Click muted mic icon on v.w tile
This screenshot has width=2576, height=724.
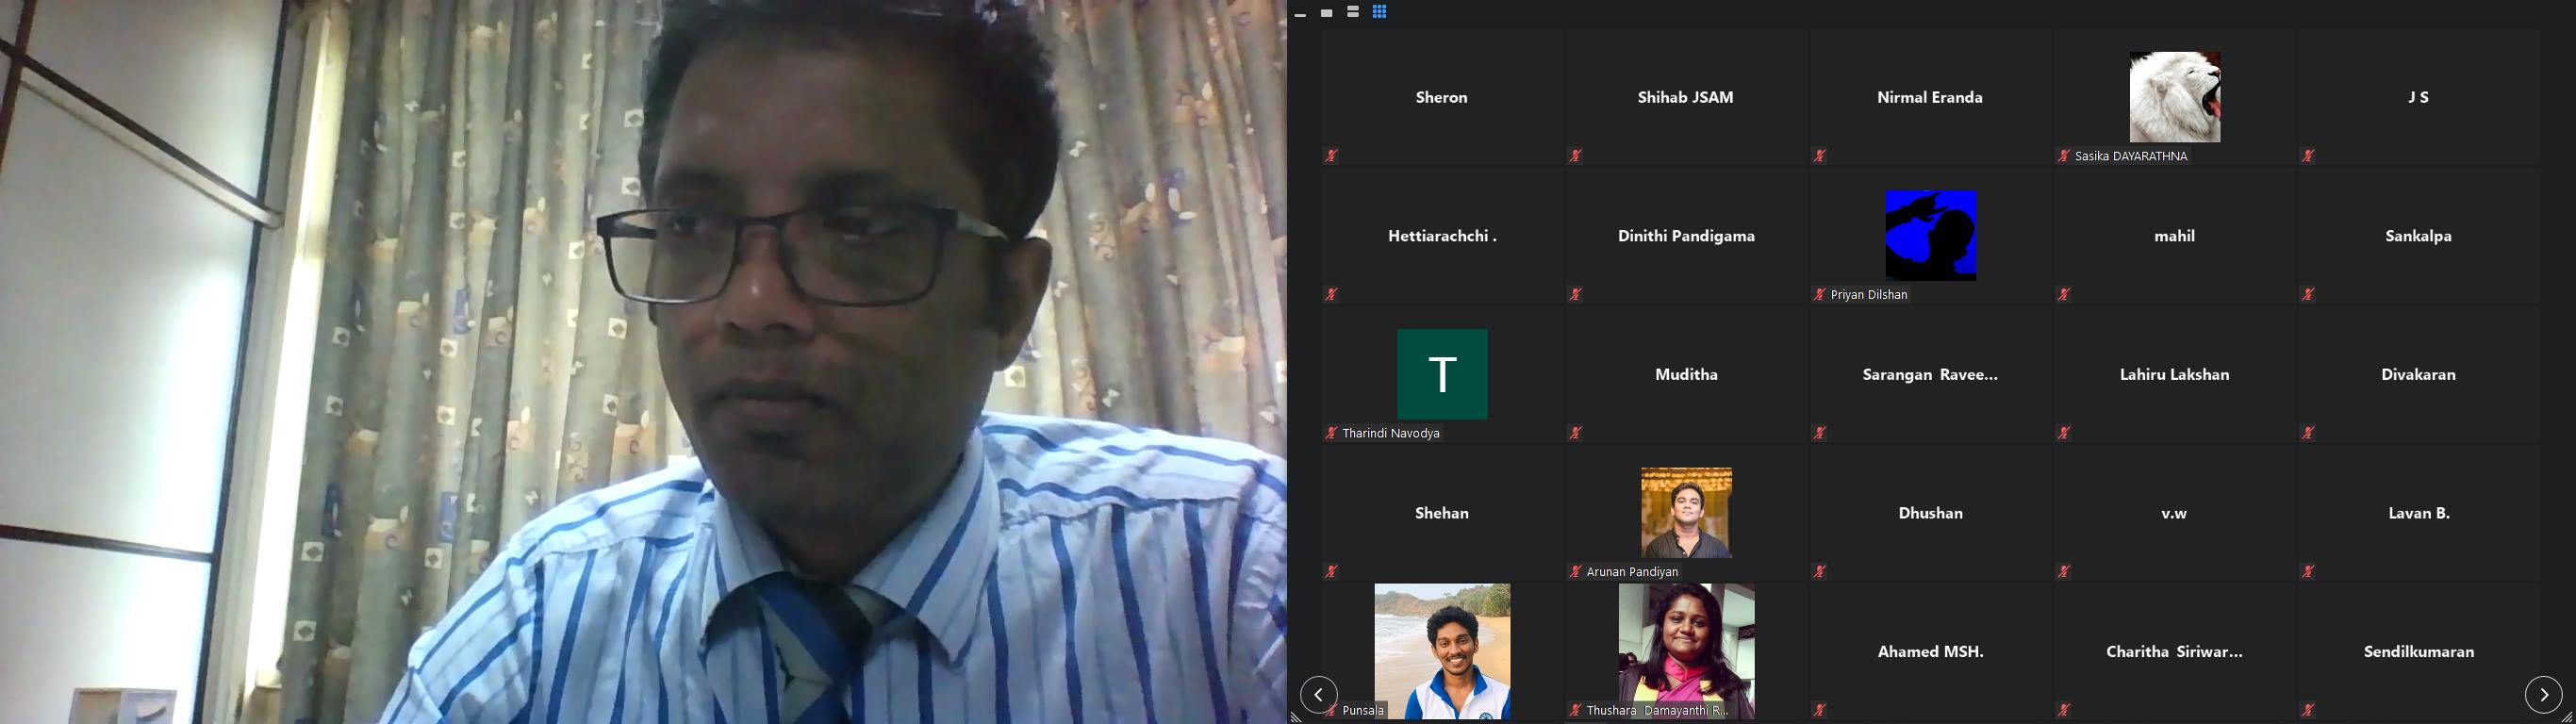pyautogui.click(x=2064, y=572)
